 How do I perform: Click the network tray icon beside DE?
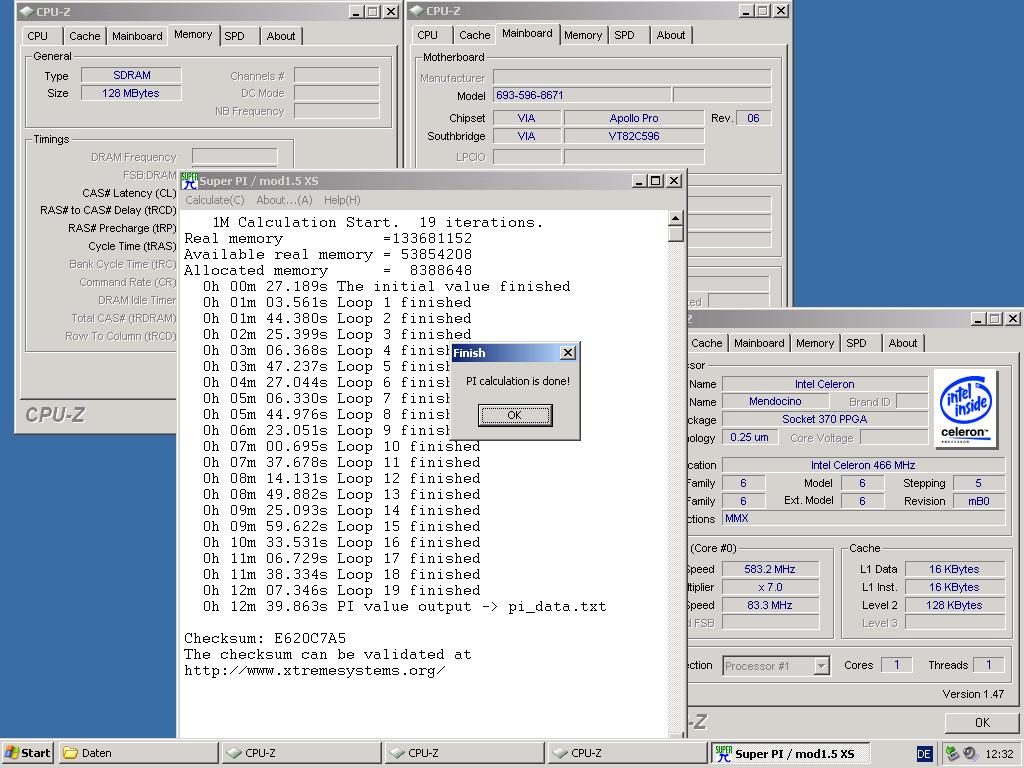[x=952, y=753]
